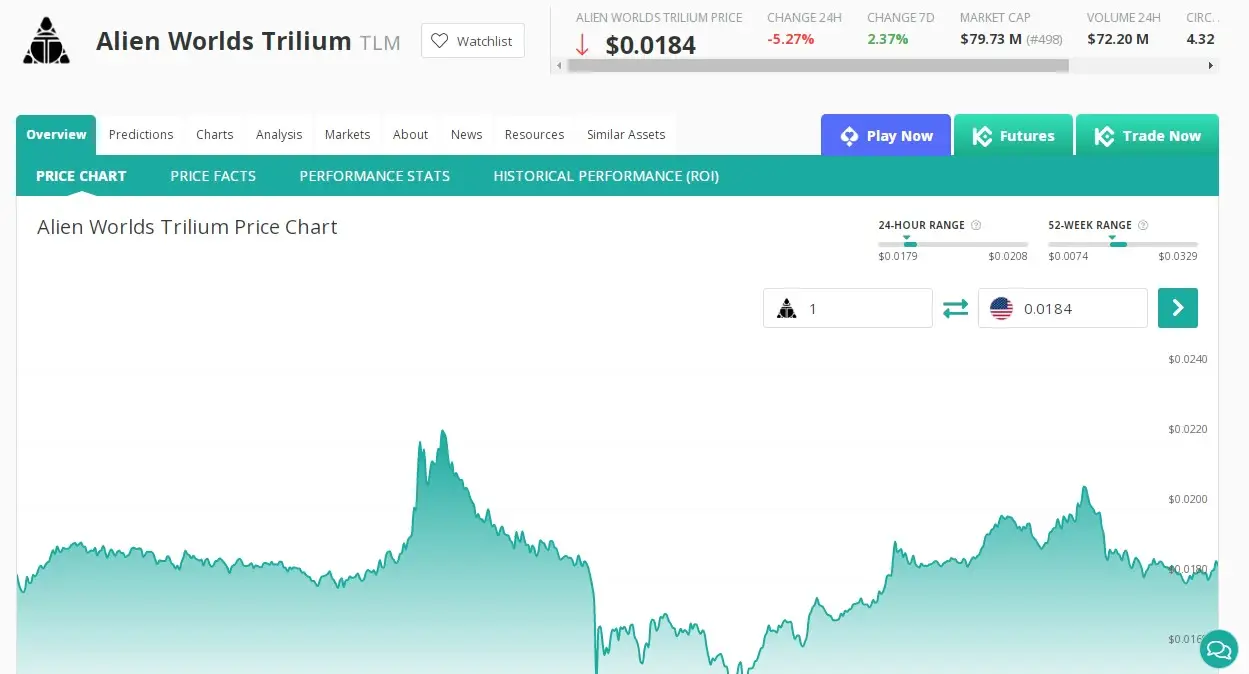Click the 2.37% 7D change value

pyautogui.click(x=888, y=39)
